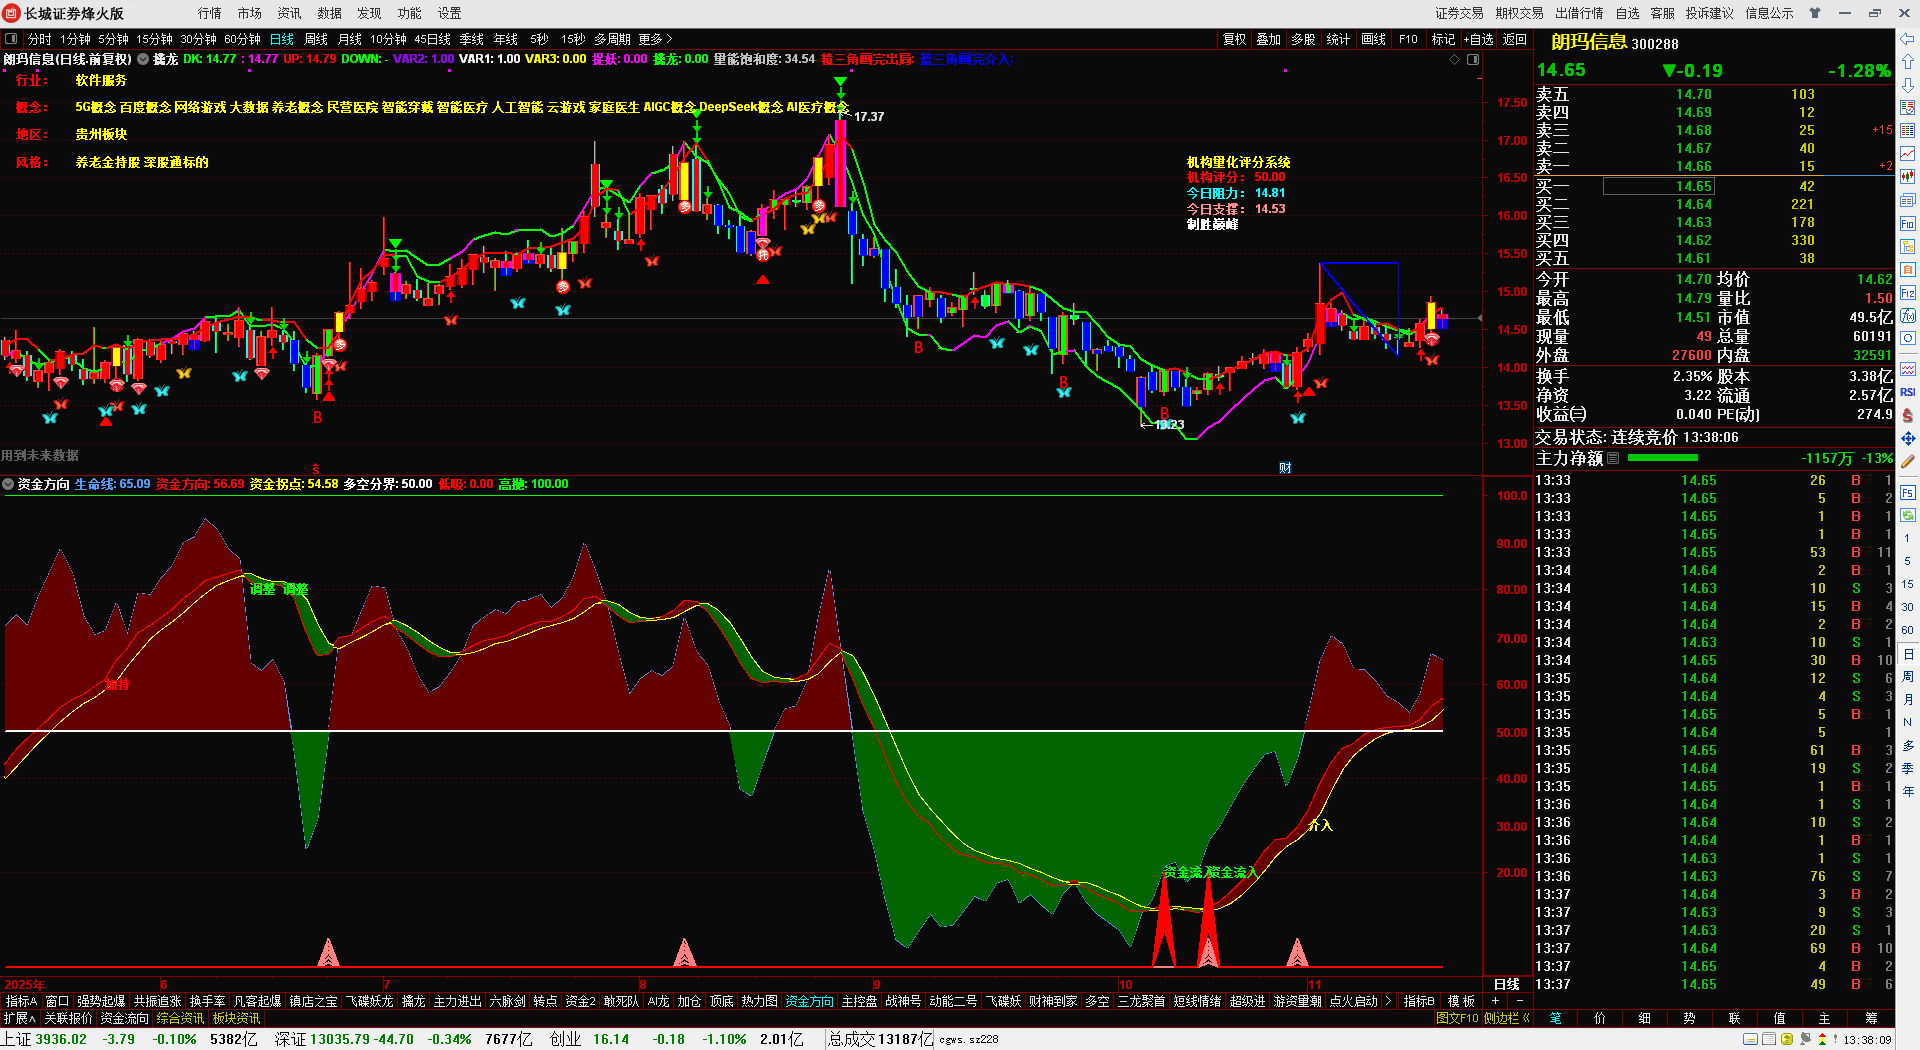Select 日 period icon in right sidebar
This screenshot has width=1920, height=1050.
(x=1908, y=653)
